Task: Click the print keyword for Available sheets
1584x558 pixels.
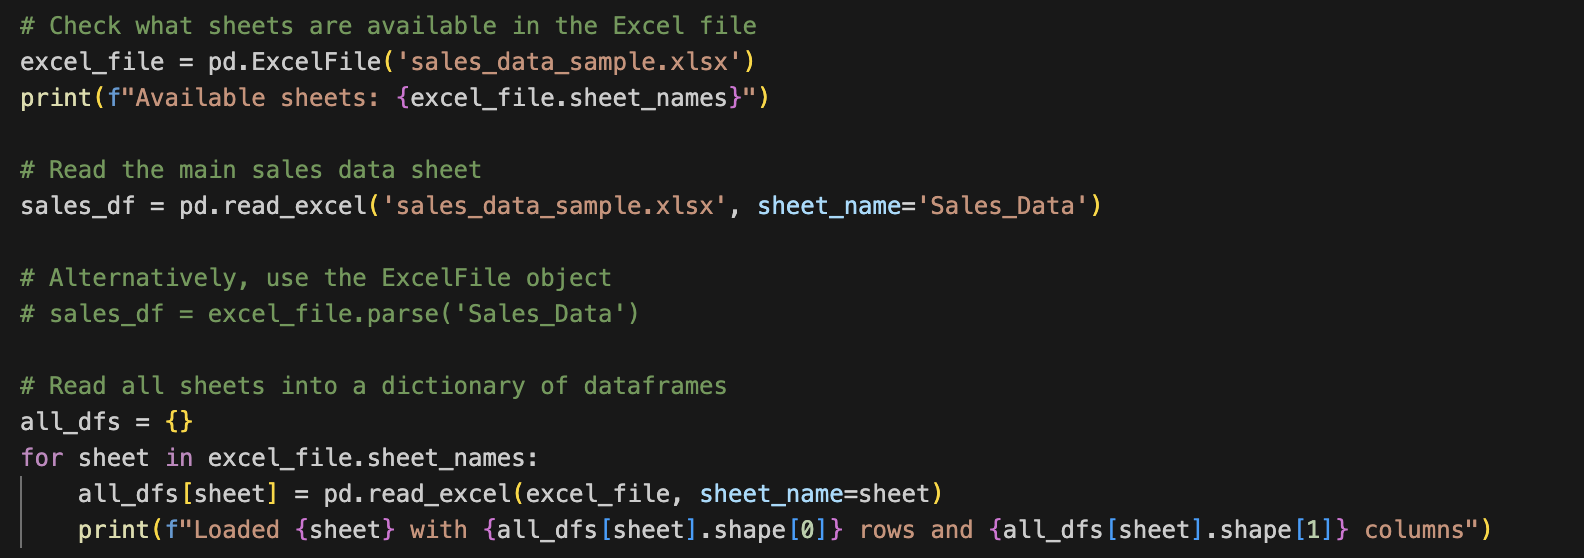Action: [x=56, y=98]
